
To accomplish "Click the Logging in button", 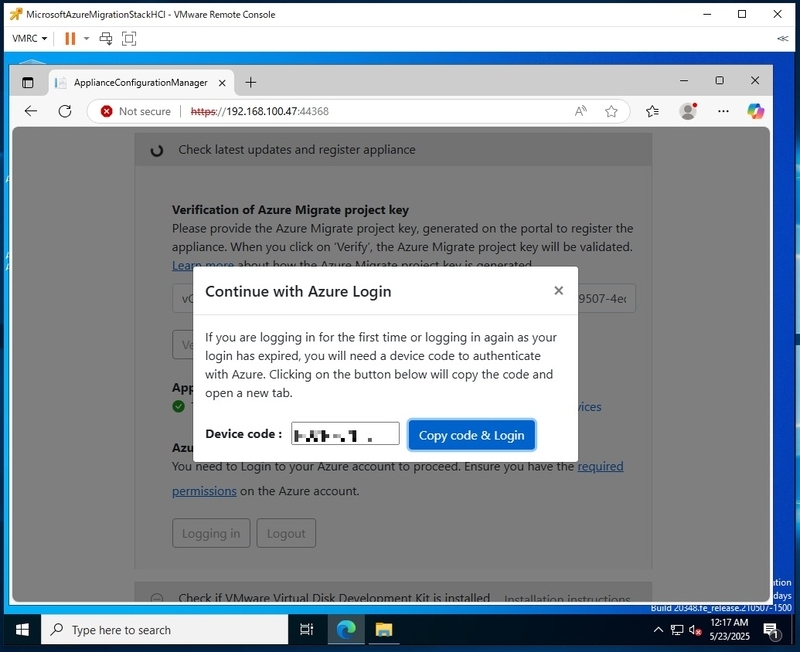I will point(211,533).
